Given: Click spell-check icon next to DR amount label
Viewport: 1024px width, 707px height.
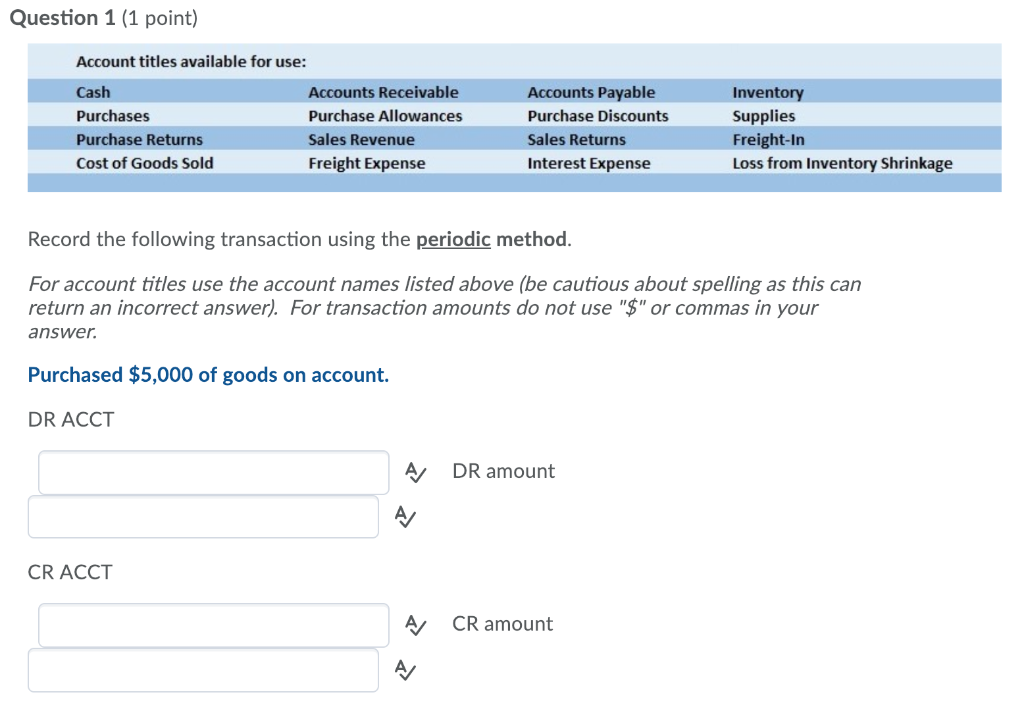Looking at the screenshot, I should pos(415,471).
